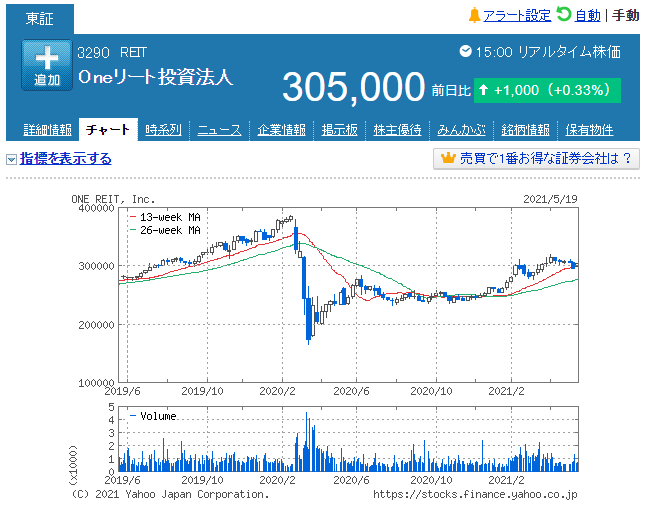Open the 掲示板 tab
The height and width of the screenshot is (505, 647).
340,130
